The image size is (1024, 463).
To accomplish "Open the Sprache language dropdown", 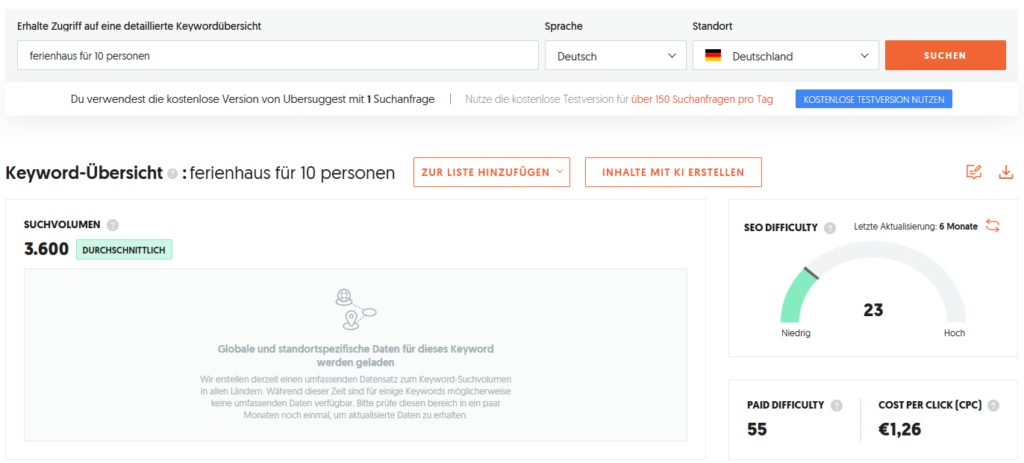I will coord(616,56).
